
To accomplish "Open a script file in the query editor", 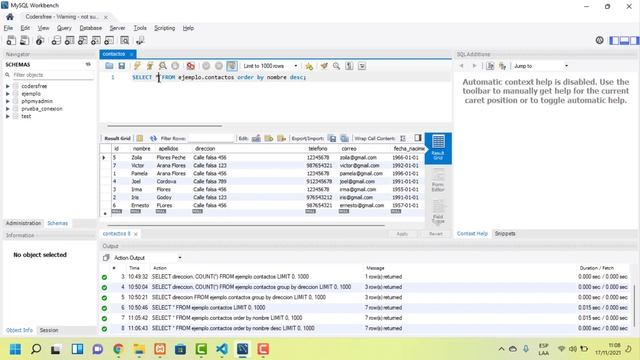I will (109, 66).
